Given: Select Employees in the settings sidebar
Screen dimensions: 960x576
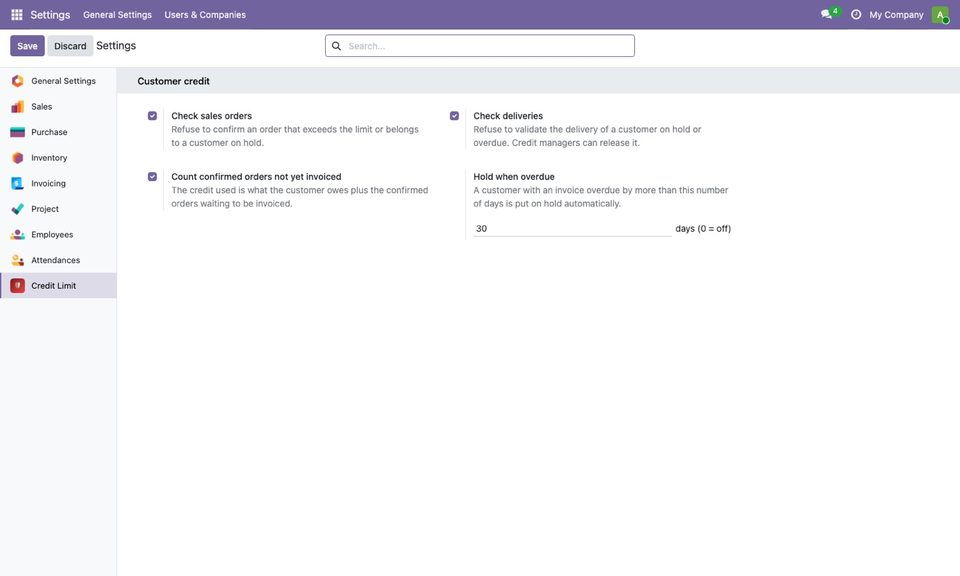Looking at the screenshot, I should click(x=58, y=234).
